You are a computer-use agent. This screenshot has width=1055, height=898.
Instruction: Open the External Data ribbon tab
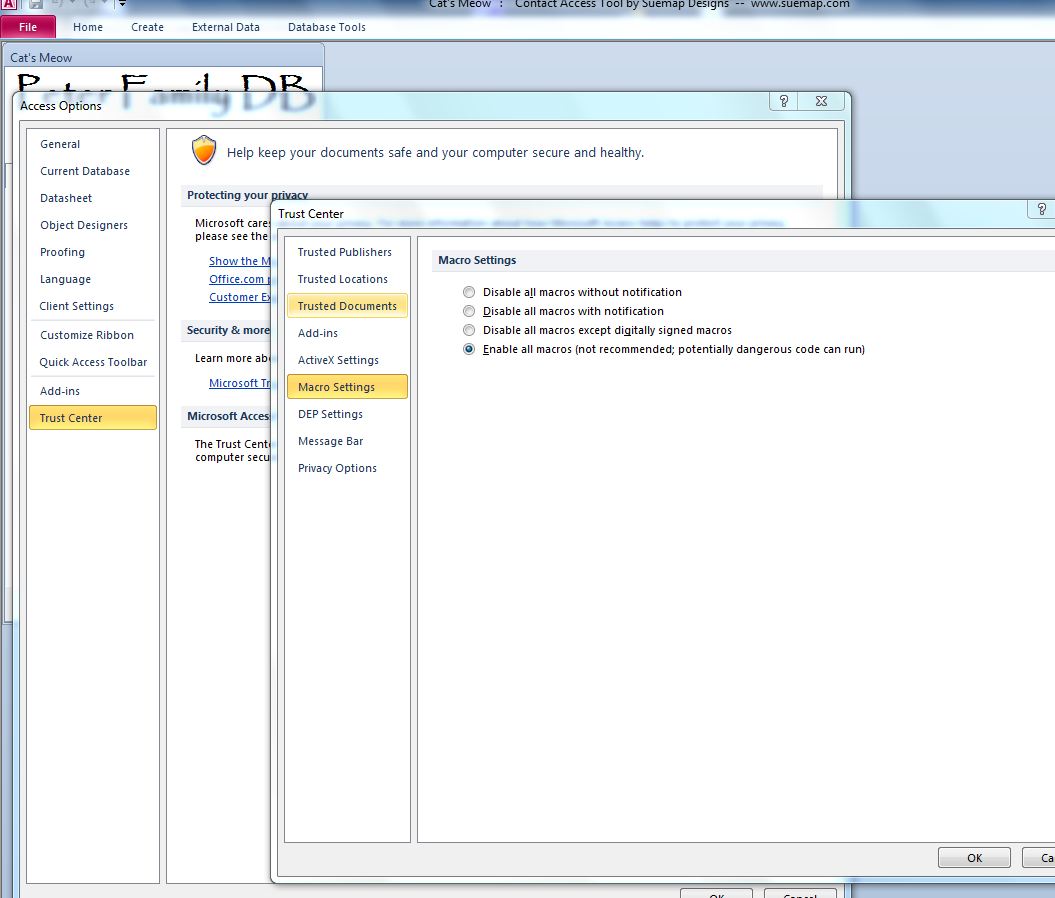(x=226, y=27)
